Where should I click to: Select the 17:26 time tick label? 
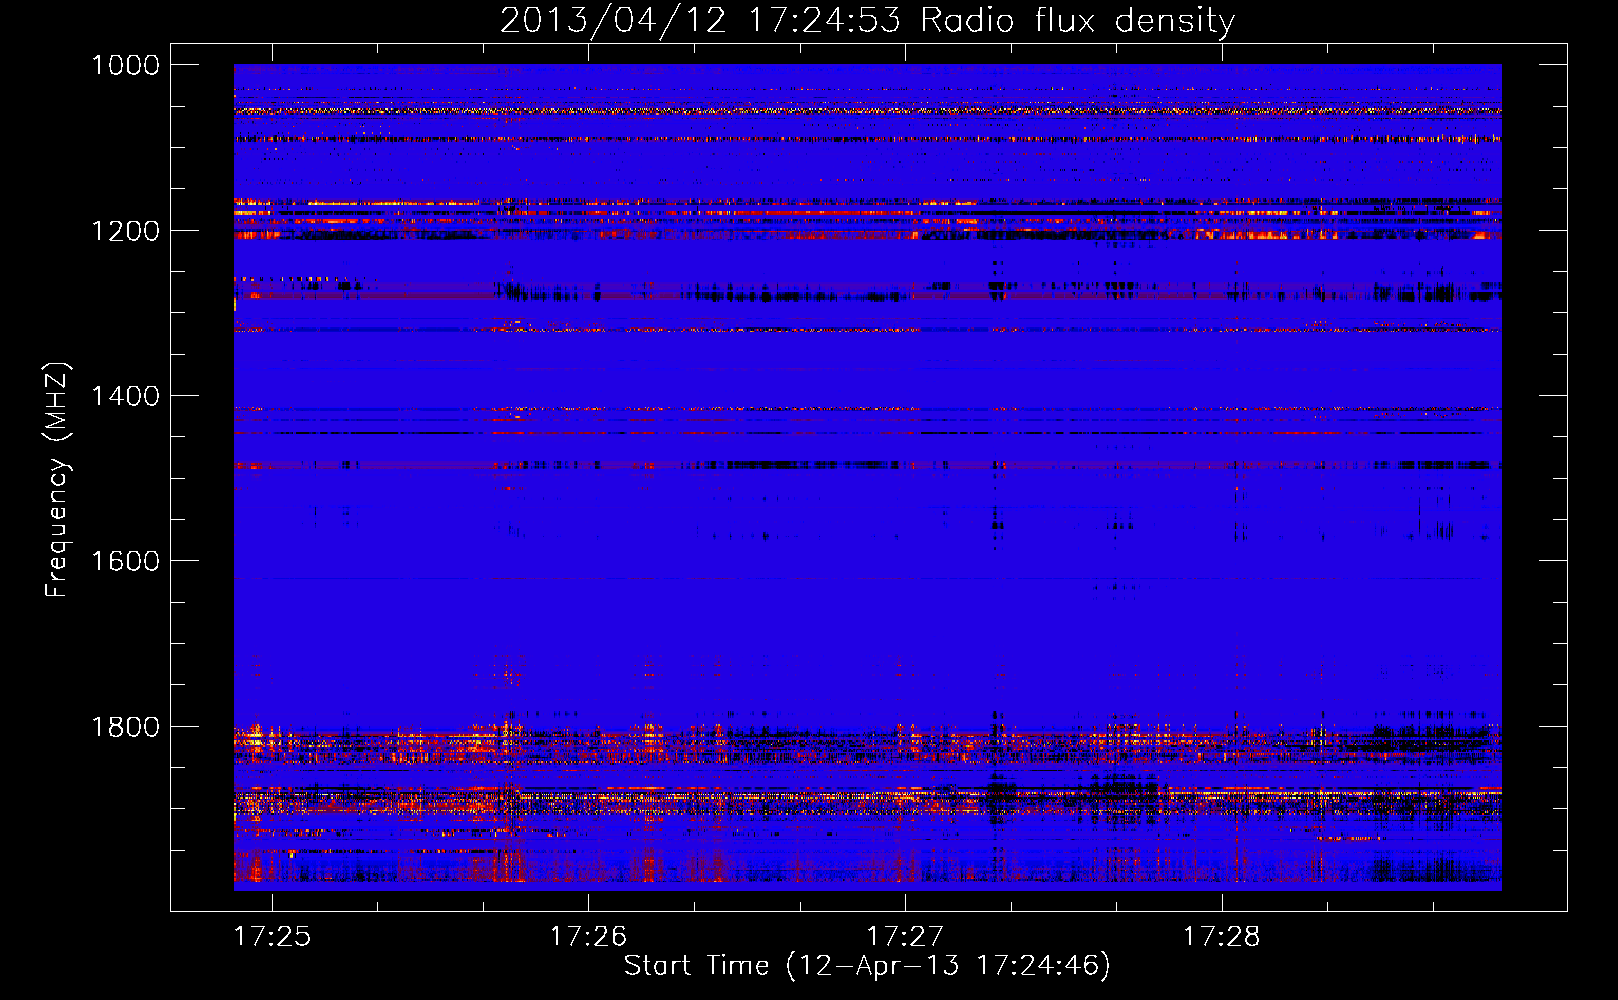(589, 936)
